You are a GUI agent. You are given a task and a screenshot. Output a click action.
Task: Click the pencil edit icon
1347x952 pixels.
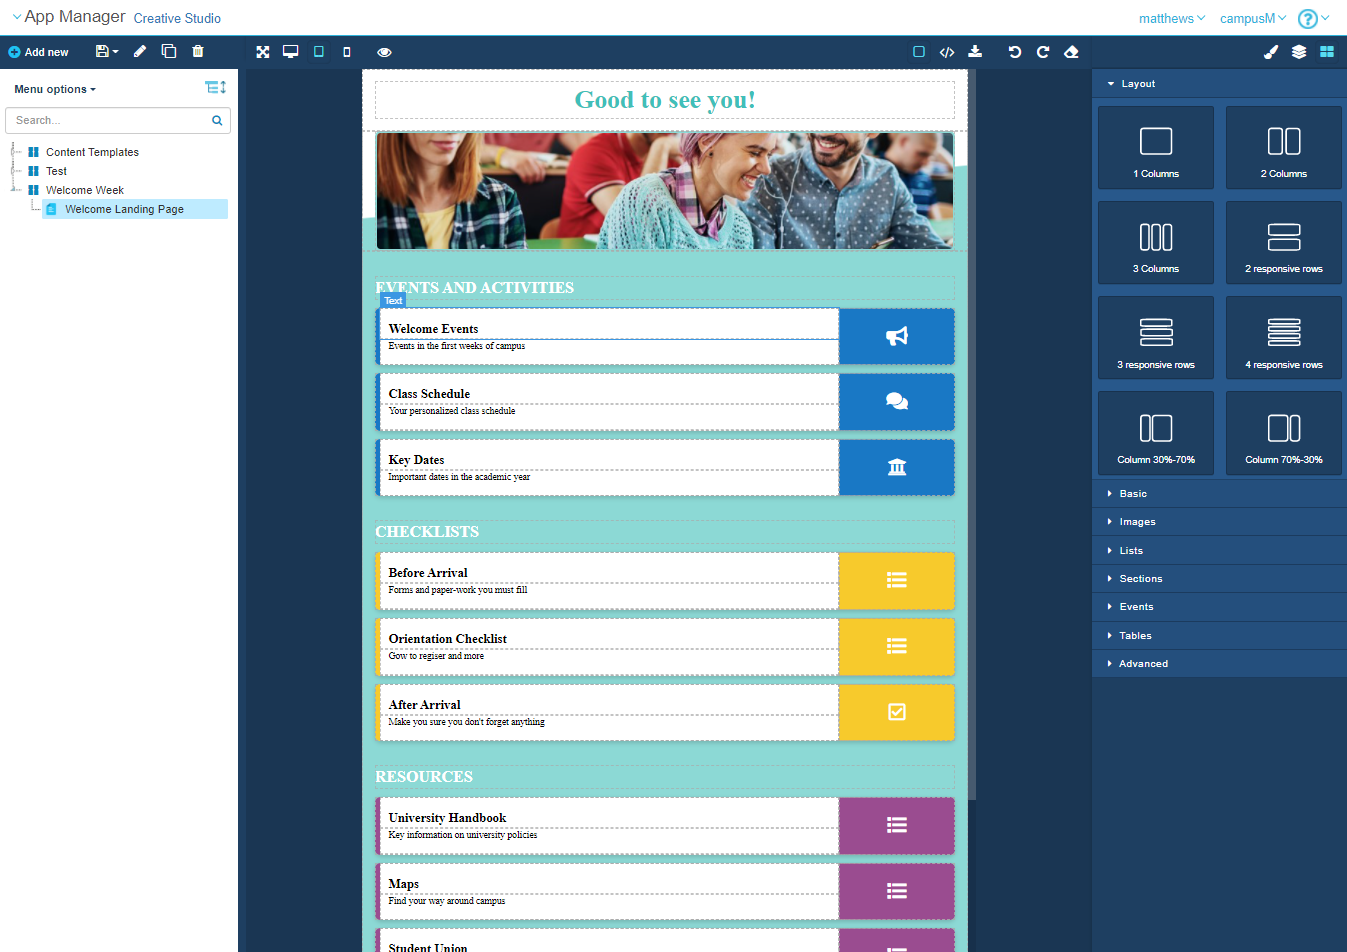click(x=140, y=52)
